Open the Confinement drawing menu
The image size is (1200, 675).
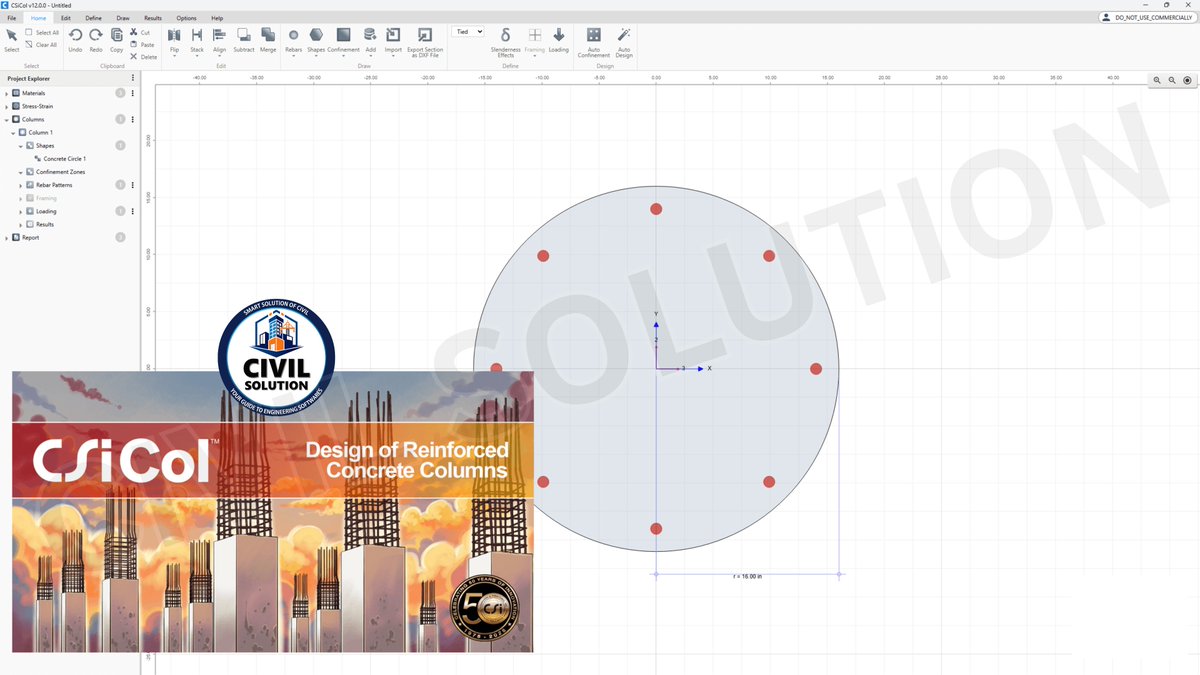tap(344, 41)
